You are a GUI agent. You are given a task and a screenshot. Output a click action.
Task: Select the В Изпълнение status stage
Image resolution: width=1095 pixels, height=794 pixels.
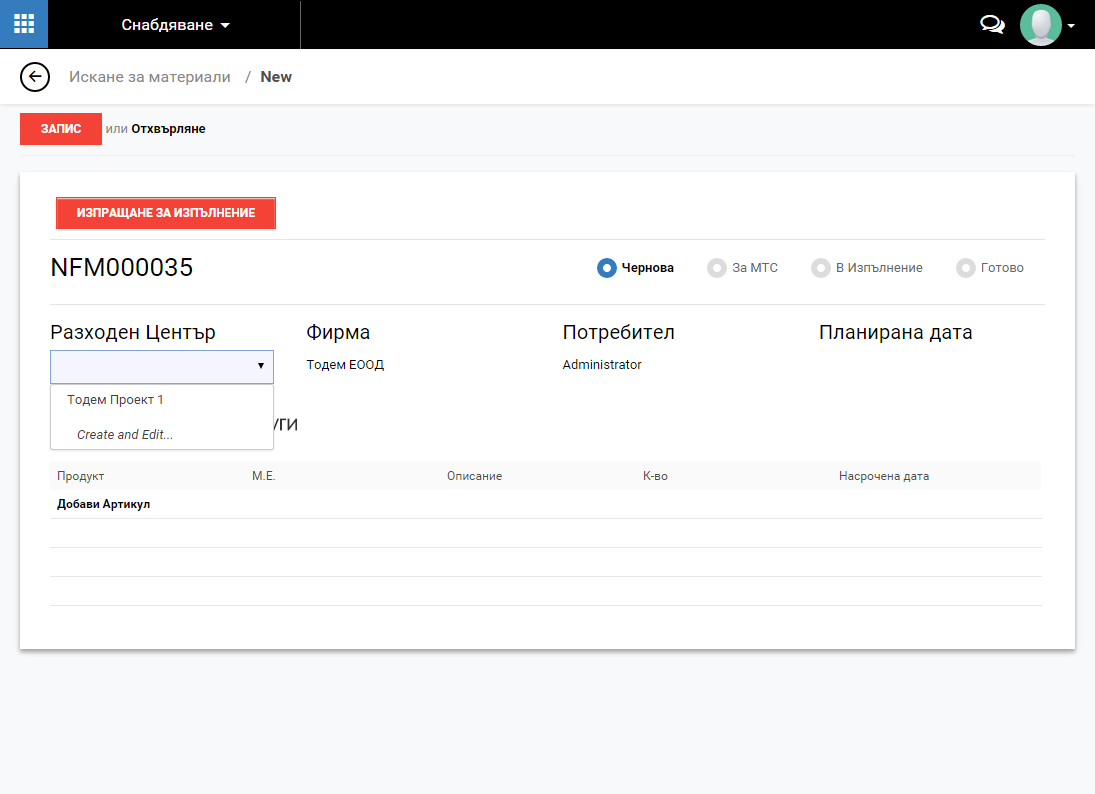(867, 268)
